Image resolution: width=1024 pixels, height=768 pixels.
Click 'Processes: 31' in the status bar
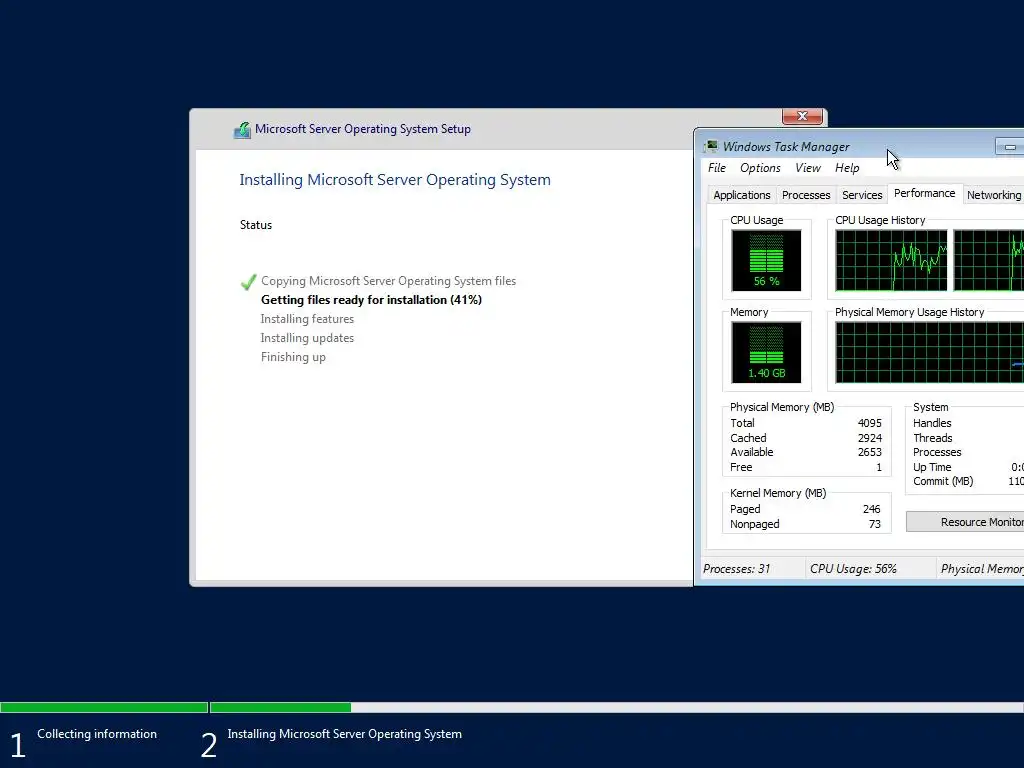[x=736, y=569]
